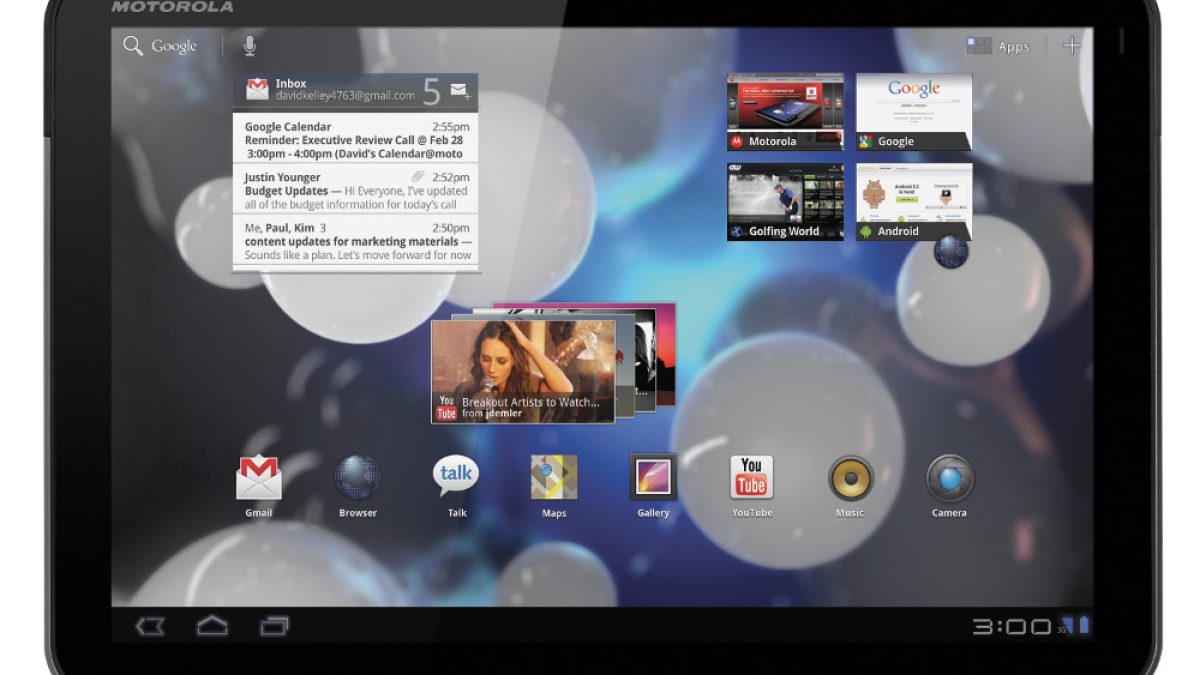The image size is (1200, 675).
Task: Launch the Browser globe icon
Action: point(357,478)
